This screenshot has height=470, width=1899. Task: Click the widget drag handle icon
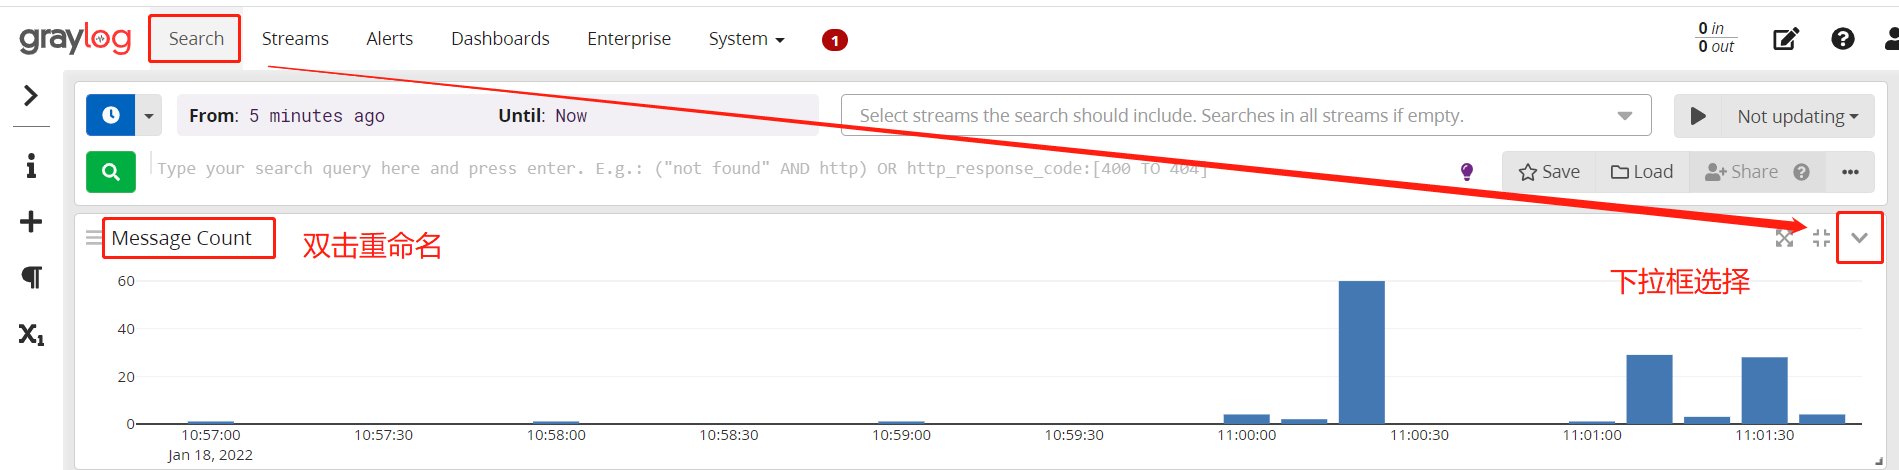93,238
